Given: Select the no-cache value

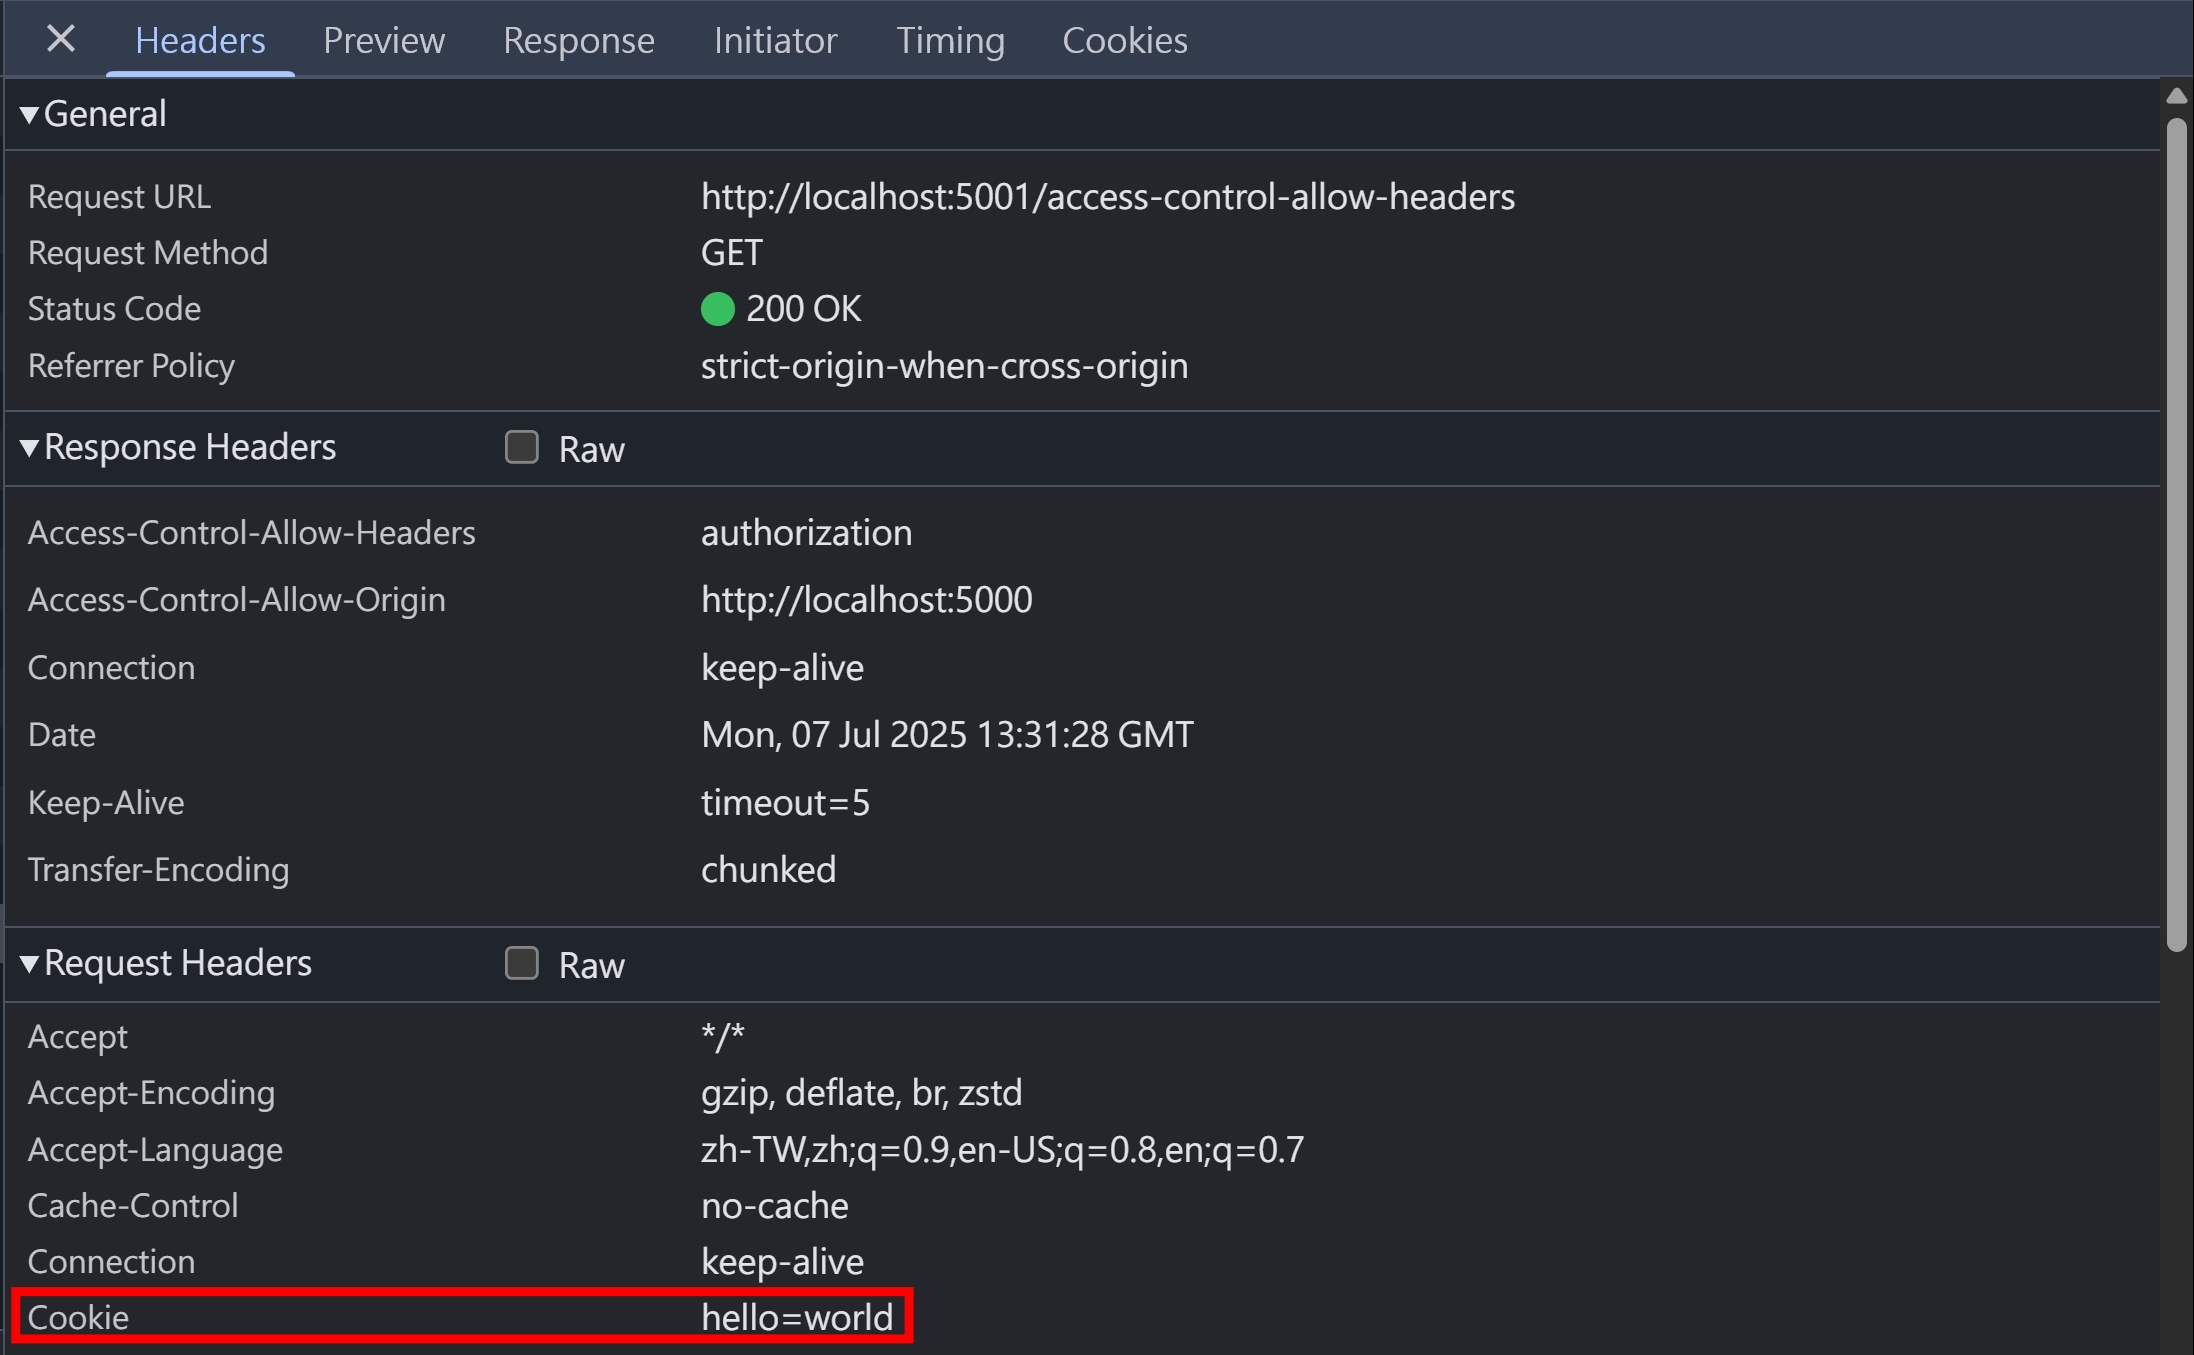Looking at the screenshot, I should click(x=774, y=1206).
